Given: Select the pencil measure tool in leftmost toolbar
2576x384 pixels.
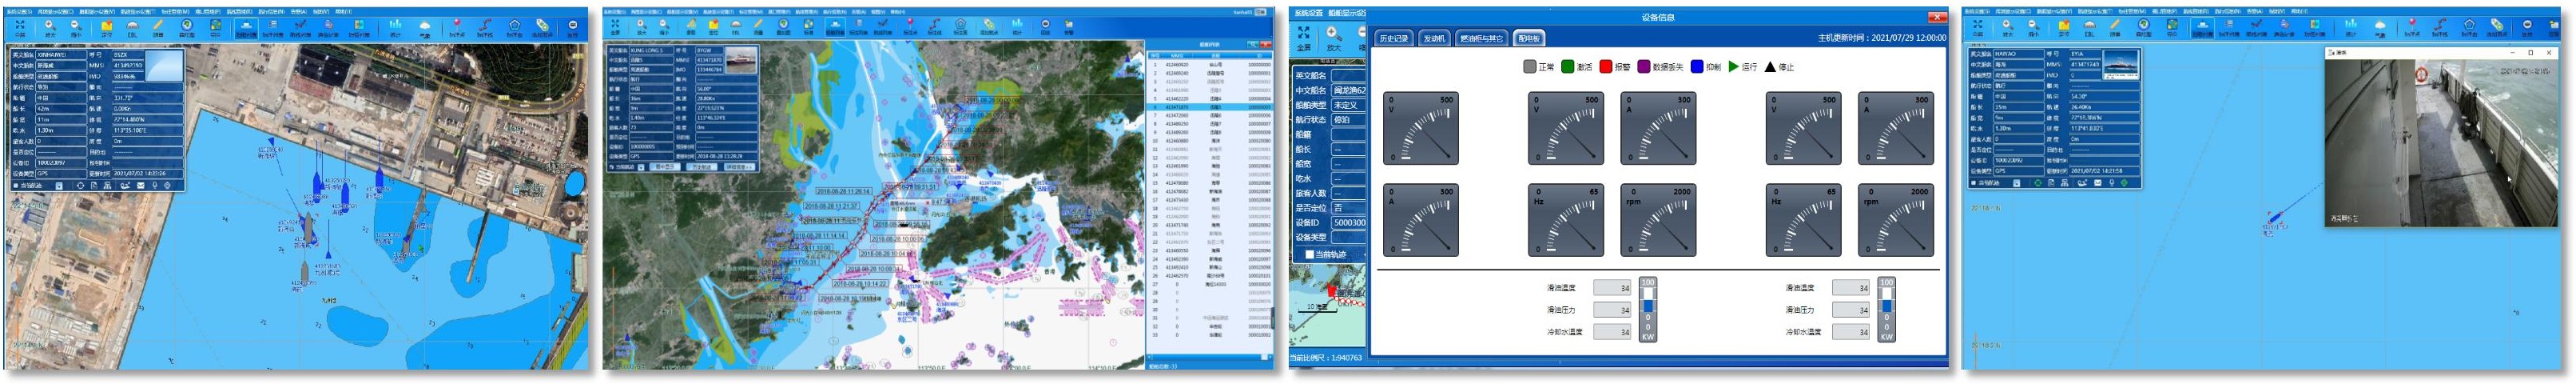Looking at the screenshot, I should [x=158, y=26].
